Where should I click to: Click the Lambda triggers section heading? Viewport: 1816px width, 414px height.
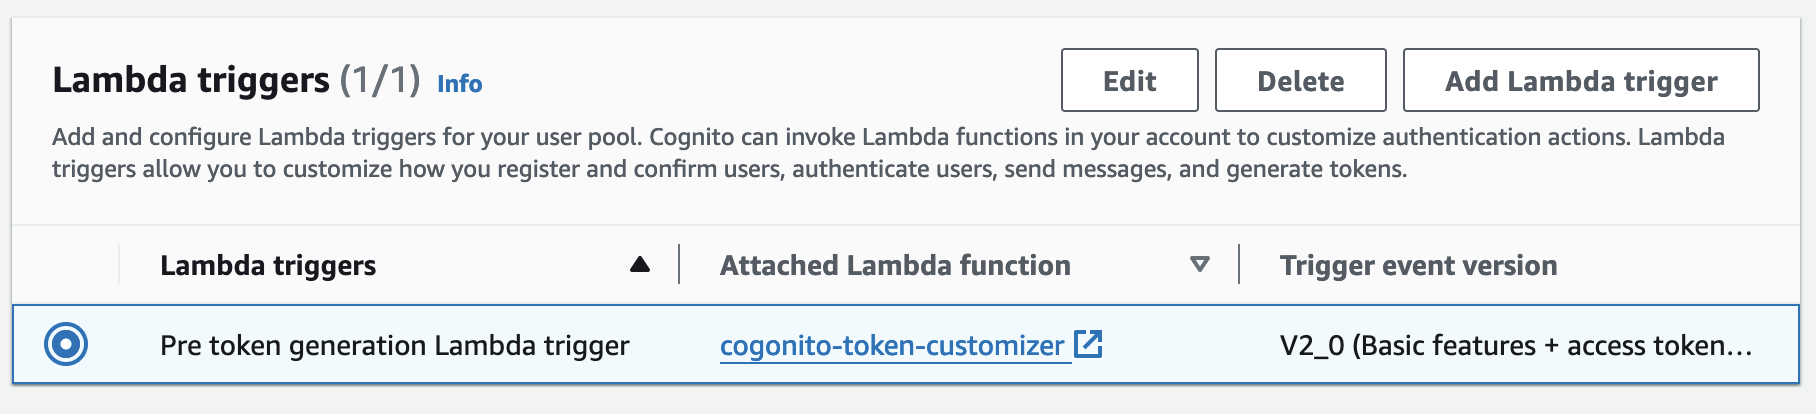point(190,80)
